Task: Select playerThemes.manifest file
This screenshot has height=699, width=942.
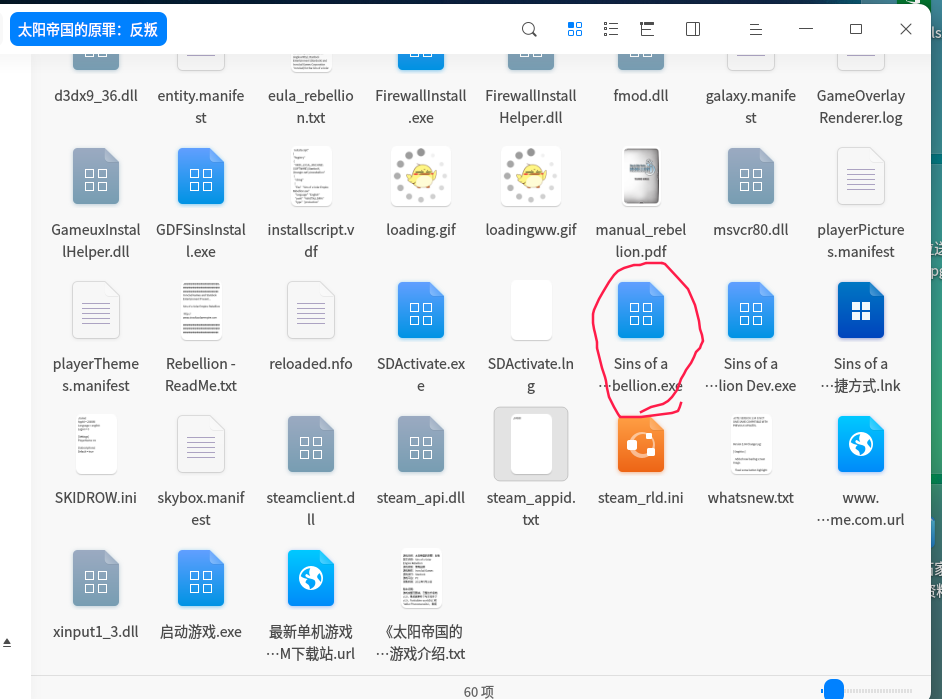Action: click(96, 310)
